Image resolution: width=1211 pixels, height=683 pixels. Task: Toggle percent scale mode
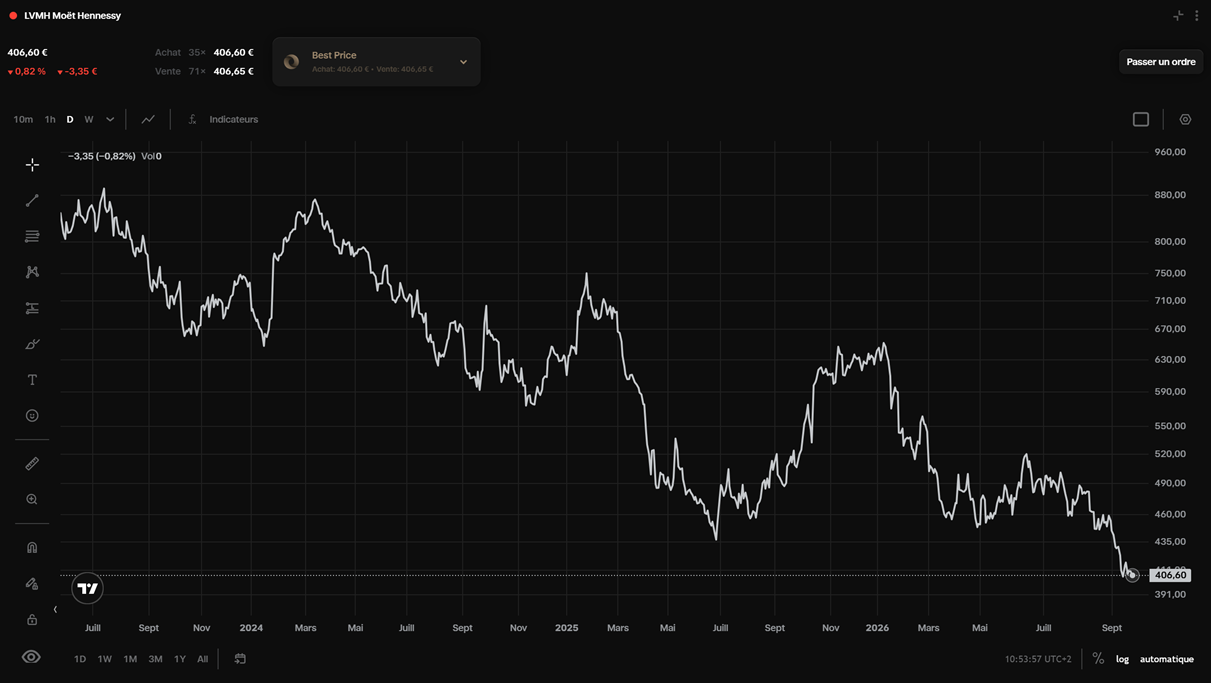pyautogui.click(x=1098, y=658)
